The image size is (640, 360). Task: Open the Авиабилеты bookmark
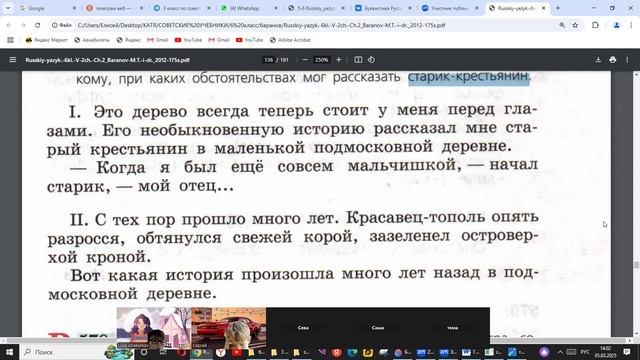point(92,40)
